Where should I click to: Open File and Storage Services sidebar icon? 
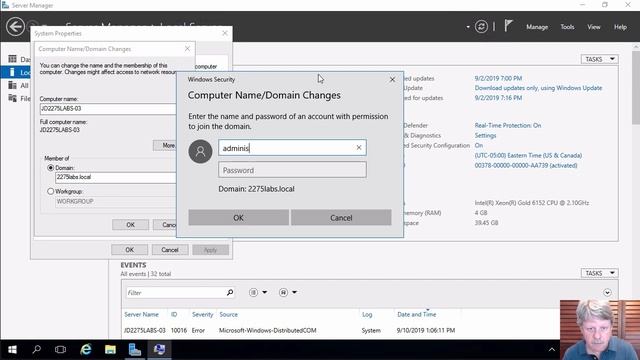click(13, 98)
